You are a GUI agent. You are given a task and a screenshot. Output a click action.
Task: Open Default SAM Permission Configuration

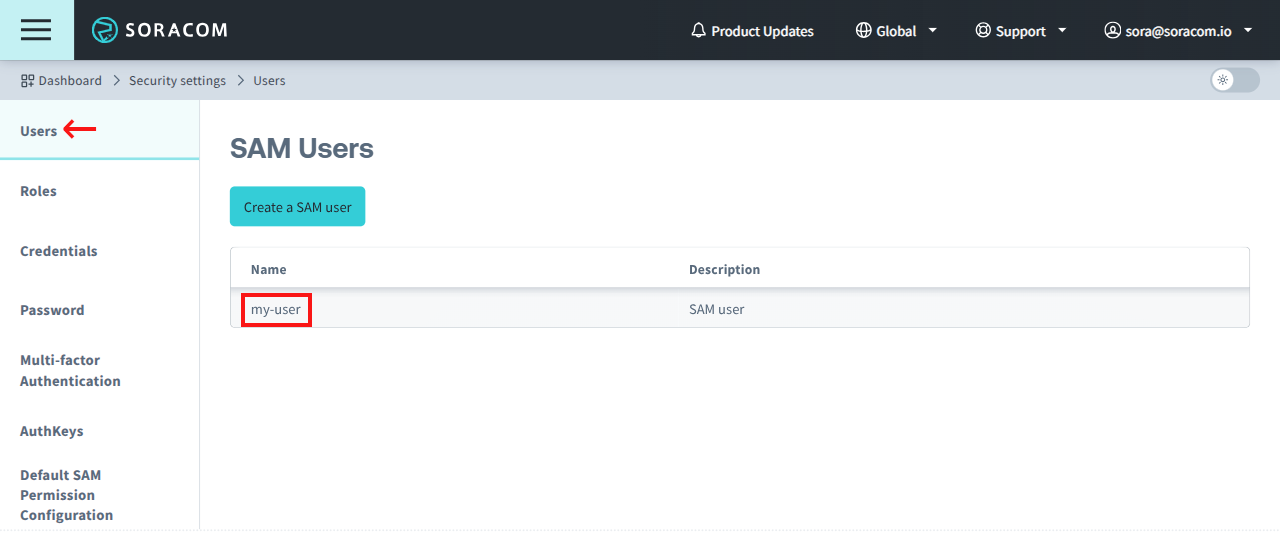tap(66, 495)
